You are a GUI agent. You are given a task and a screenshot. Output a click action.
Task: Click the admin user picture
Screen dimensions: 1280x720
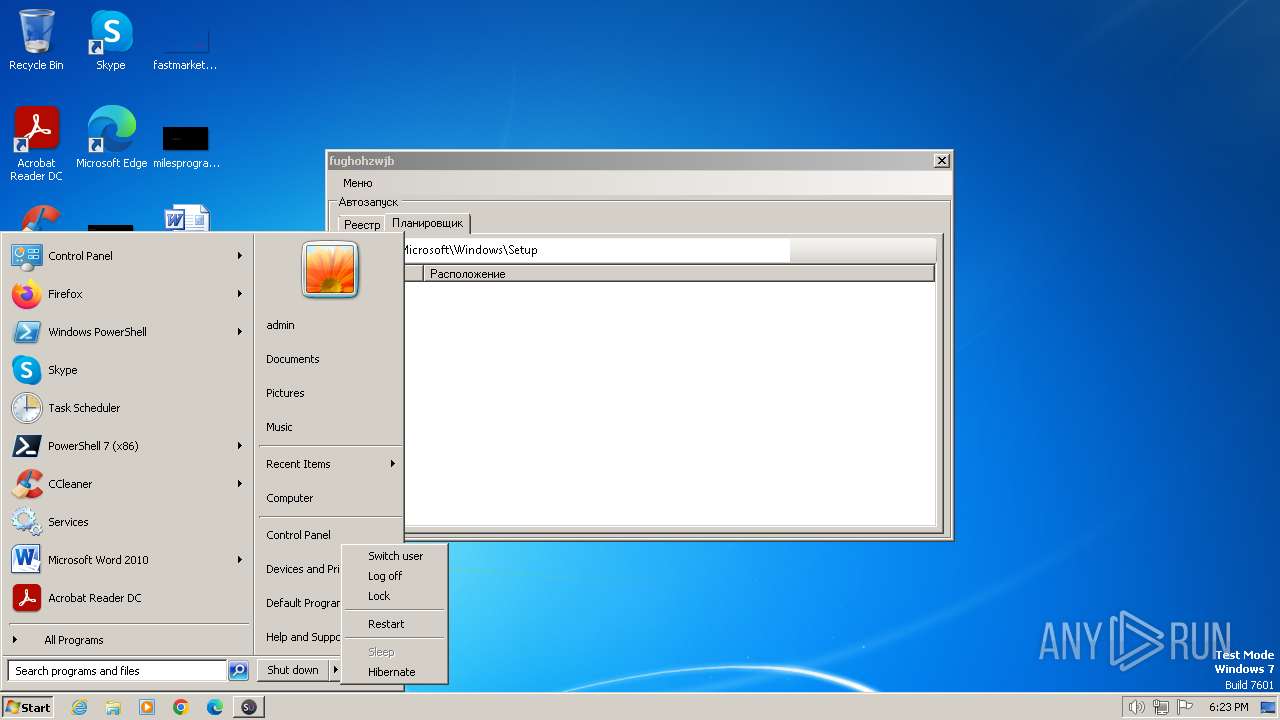tap(330, 269)
